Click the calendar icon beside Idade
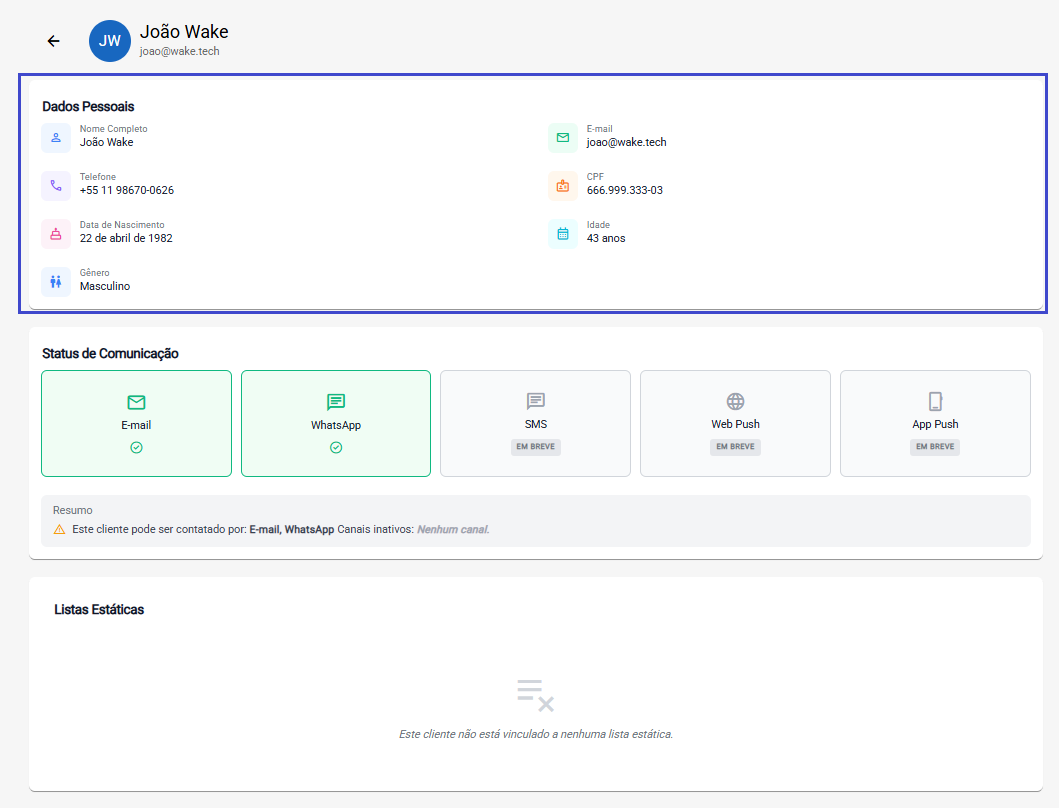Viewport: 1059px width, 808px height. tap(563, 233)
